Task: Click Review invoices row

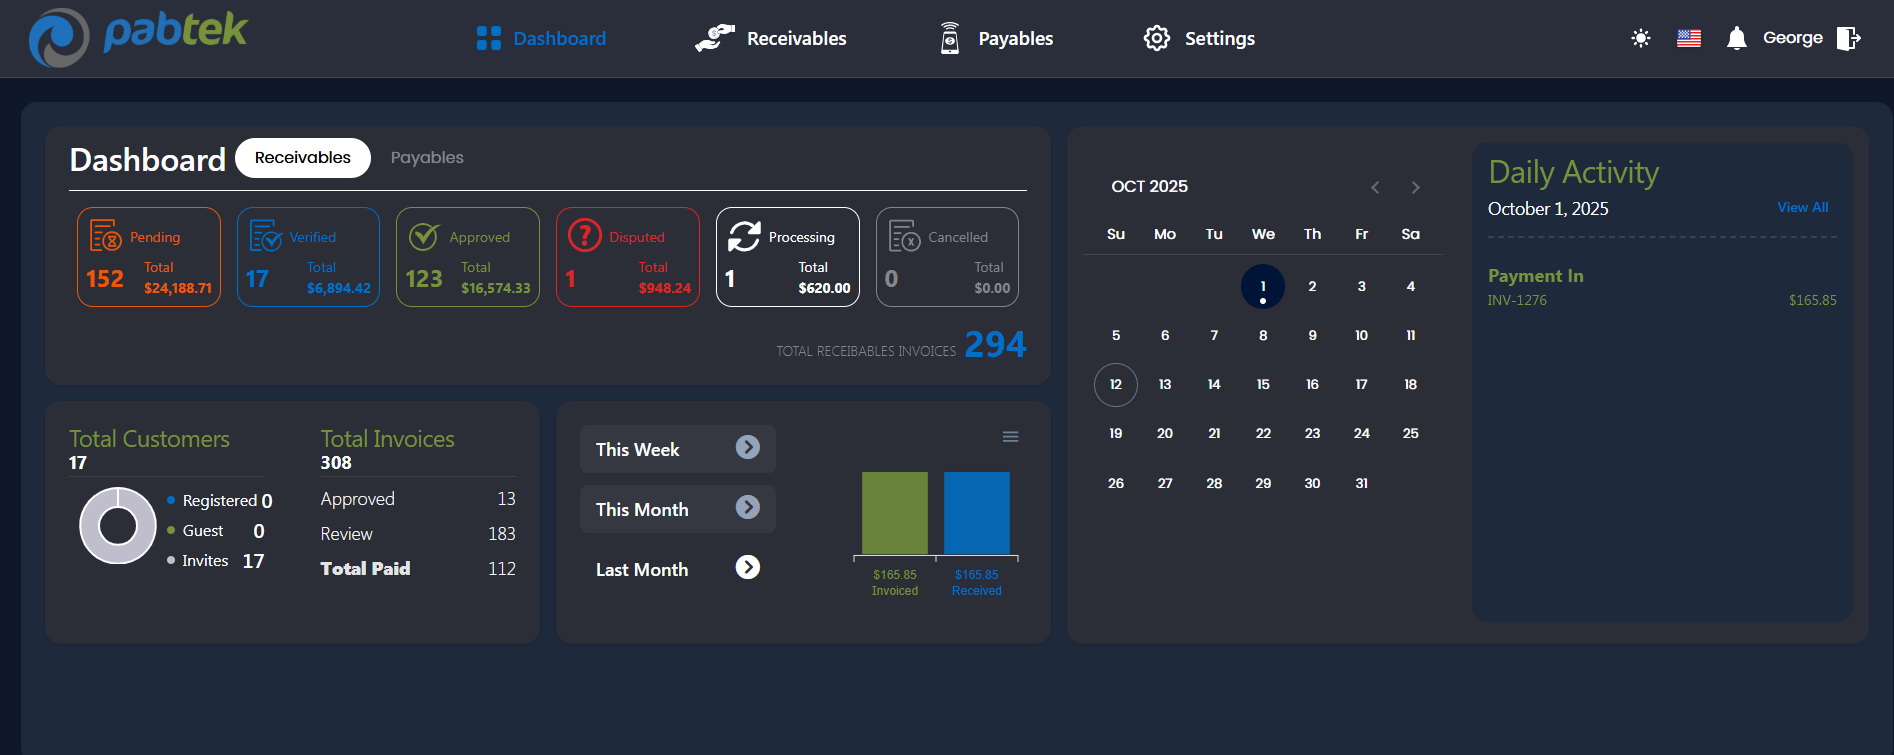Action: coord(418,534)
